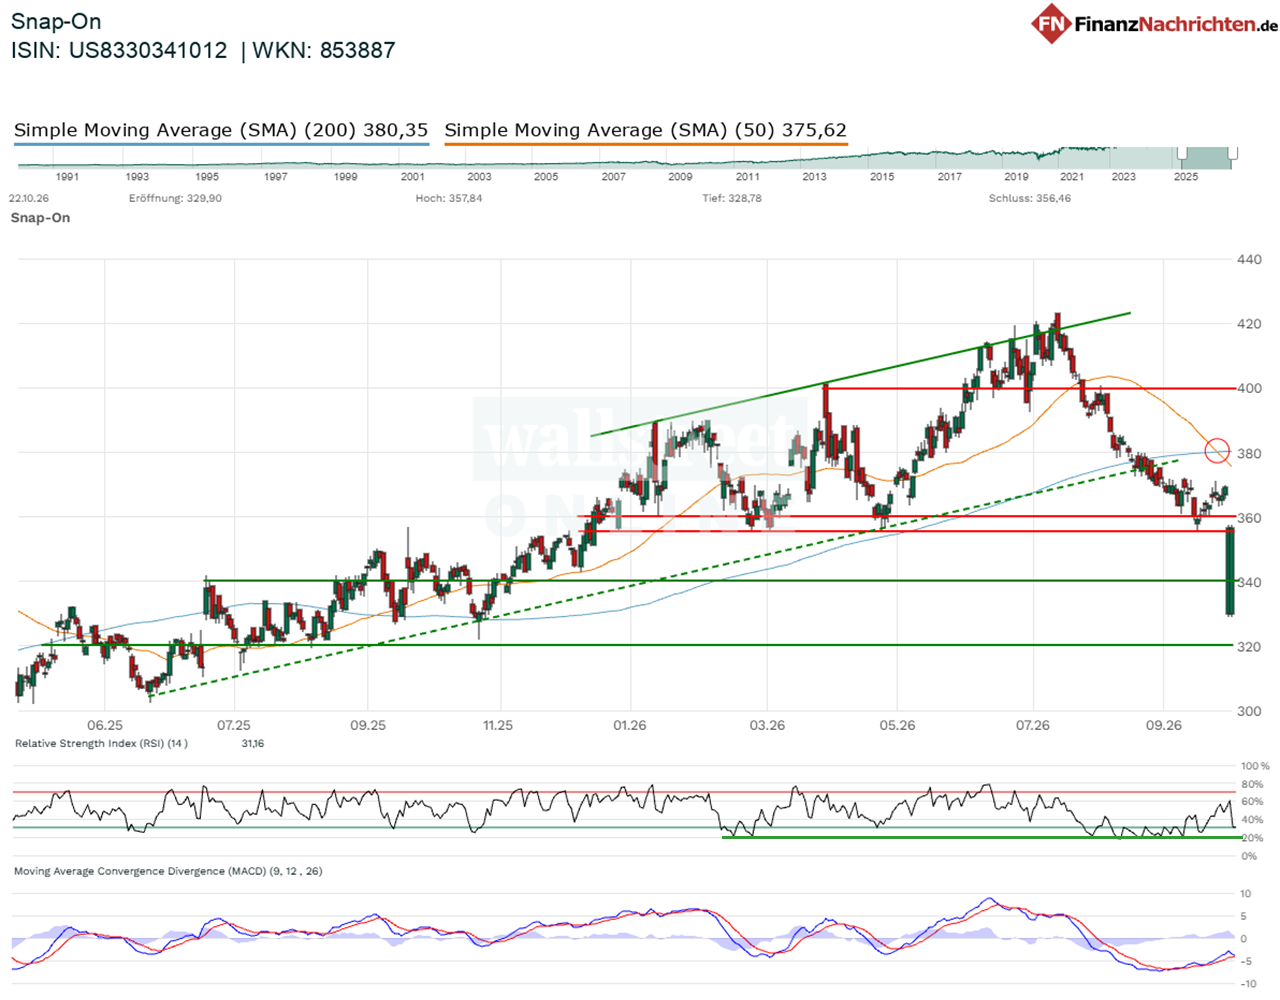The width and height of the screenshot is (1280, 1000).
Task: Click the '-10' MACD axis label
Action: pos(1247,984)
